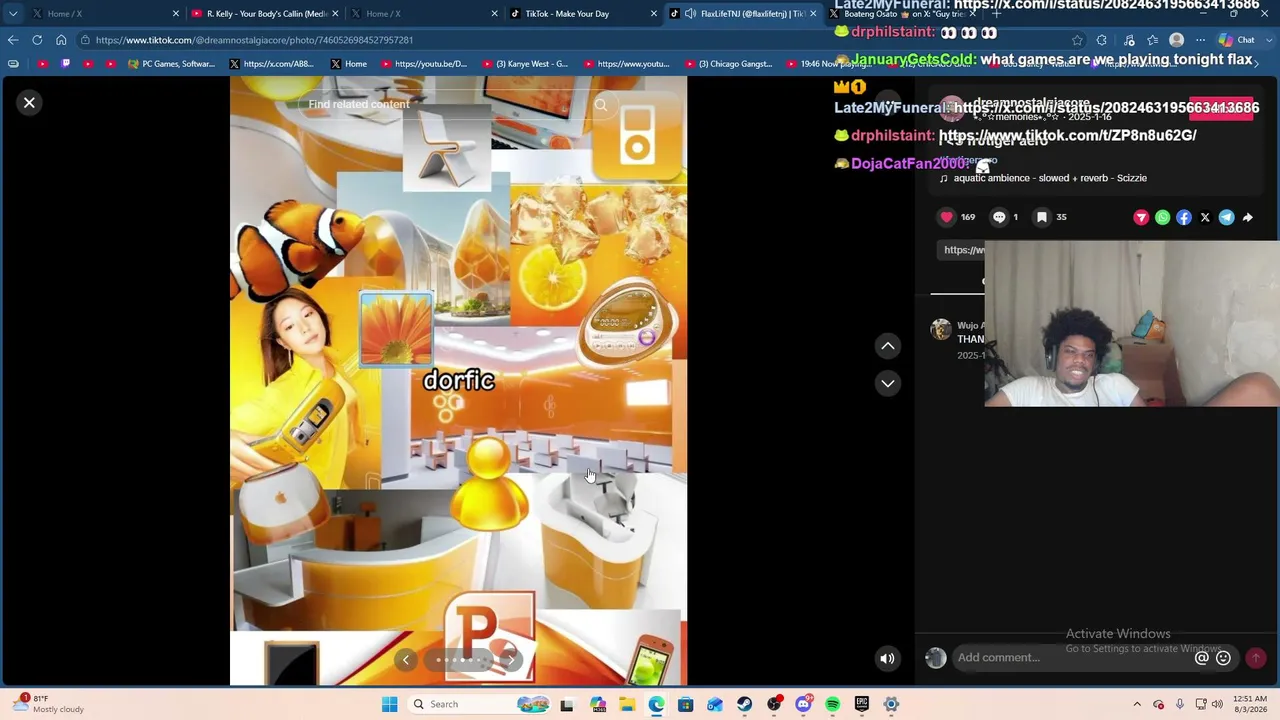Show the previous photo in the slideshow

(406, 659)
